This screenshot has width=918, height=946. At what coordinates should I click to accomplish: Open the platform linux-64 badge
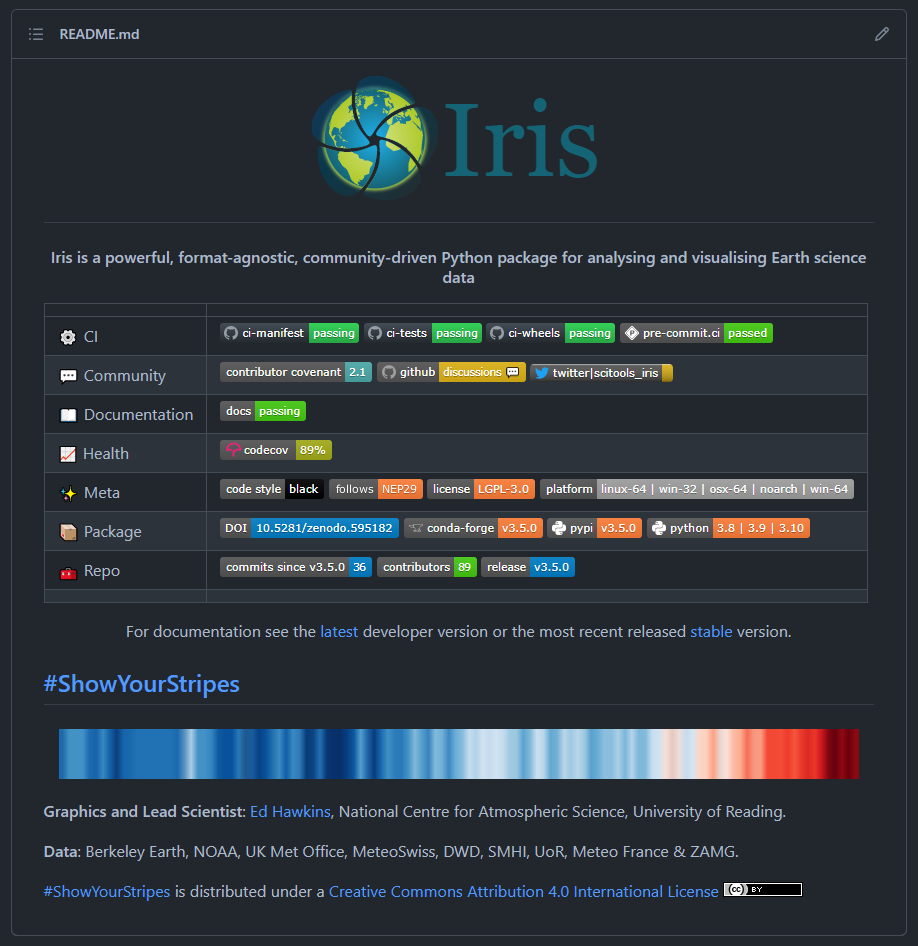(x=697, y=489)
